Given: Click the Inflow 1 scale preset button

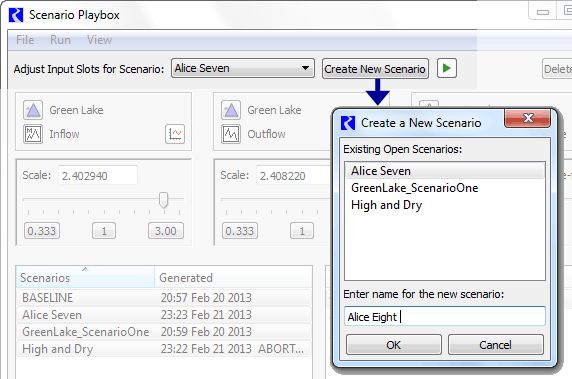Looking at the screenshot, I should coord(104,231).
